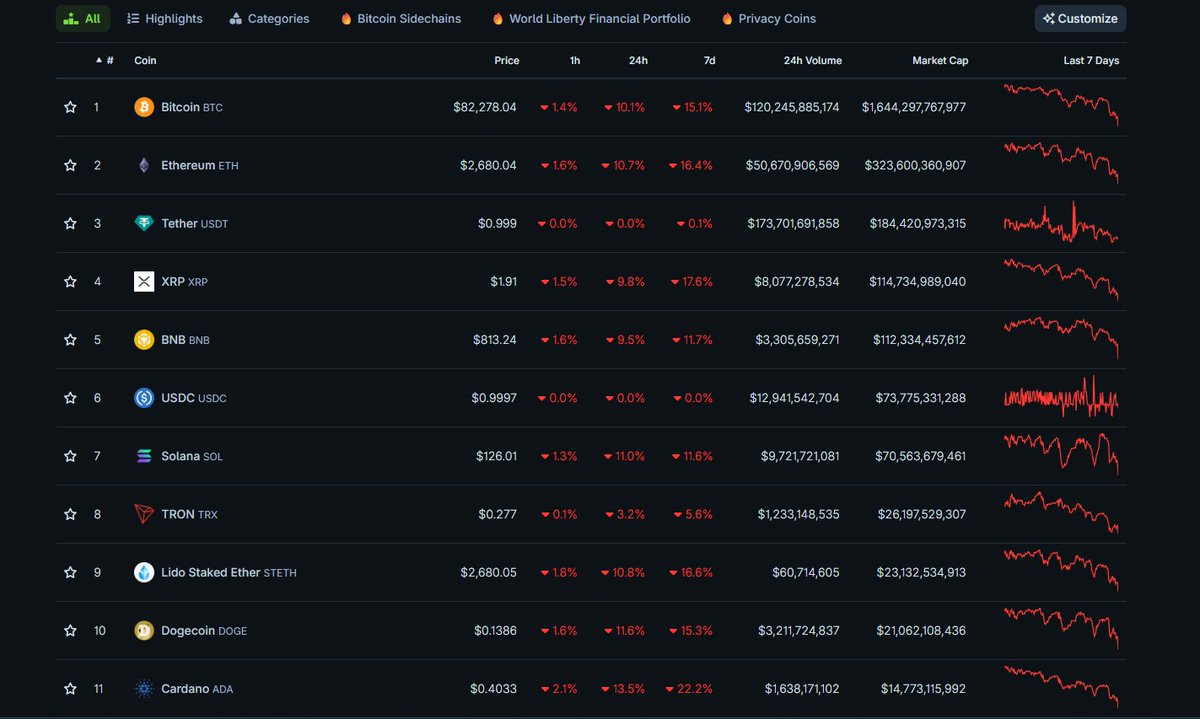This screenshot has width=1200, height=719.
Task: Favorite Dogecoin with its star
Action: 70,630
